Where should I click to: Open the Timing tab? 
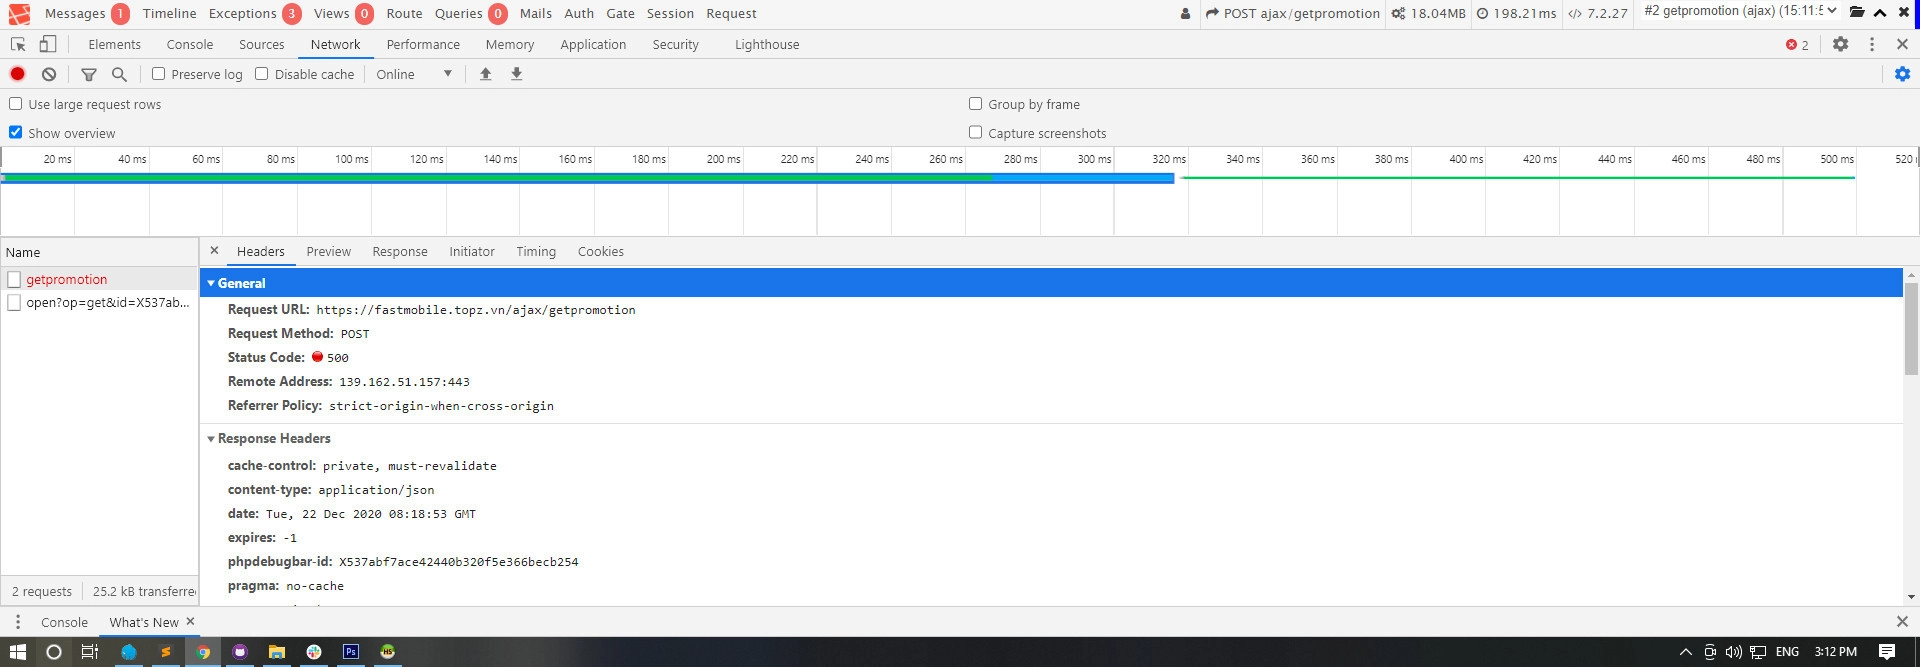tap(536, 252)
